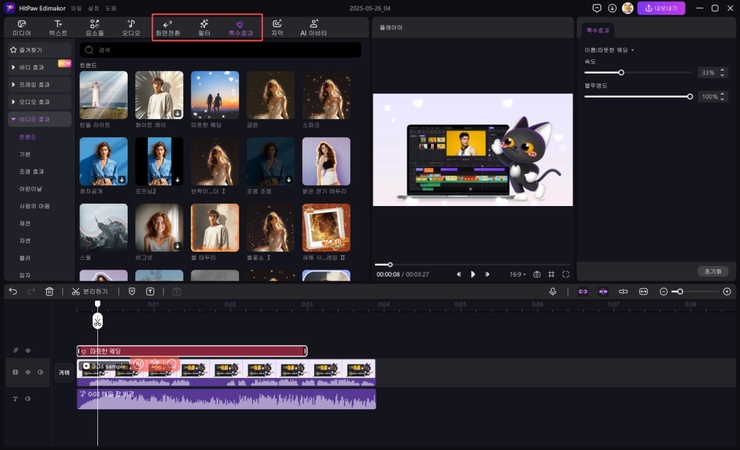Toggle the eye icon on the effect track
The image size is (740, 450).
click(28, 350)
